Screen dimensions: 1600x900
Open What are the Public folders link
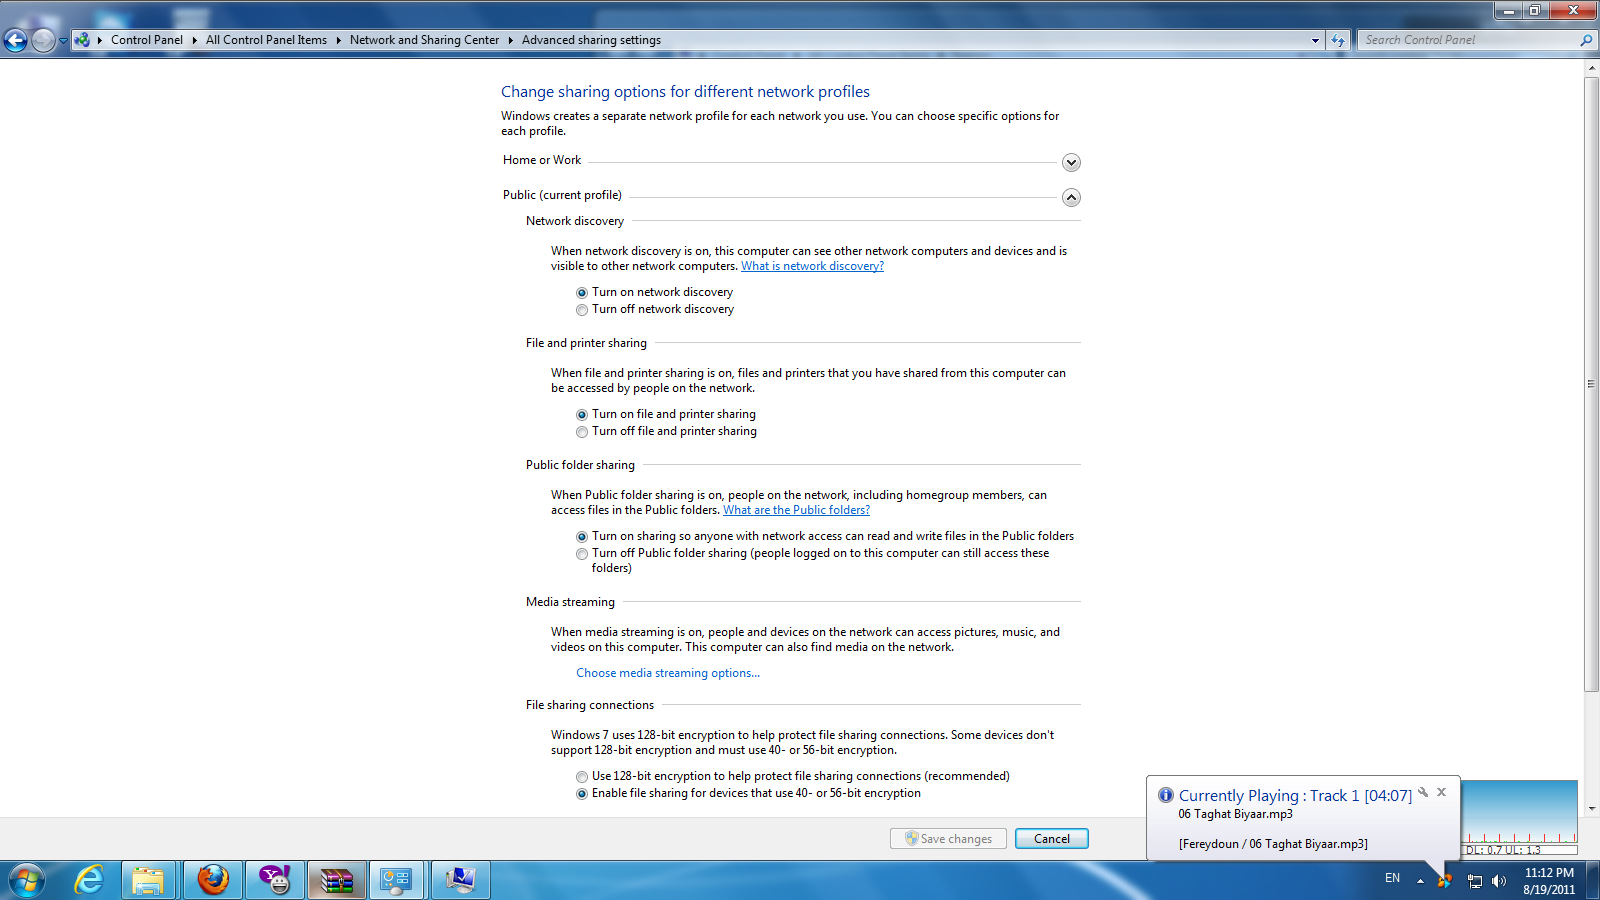tap(796, 510)
